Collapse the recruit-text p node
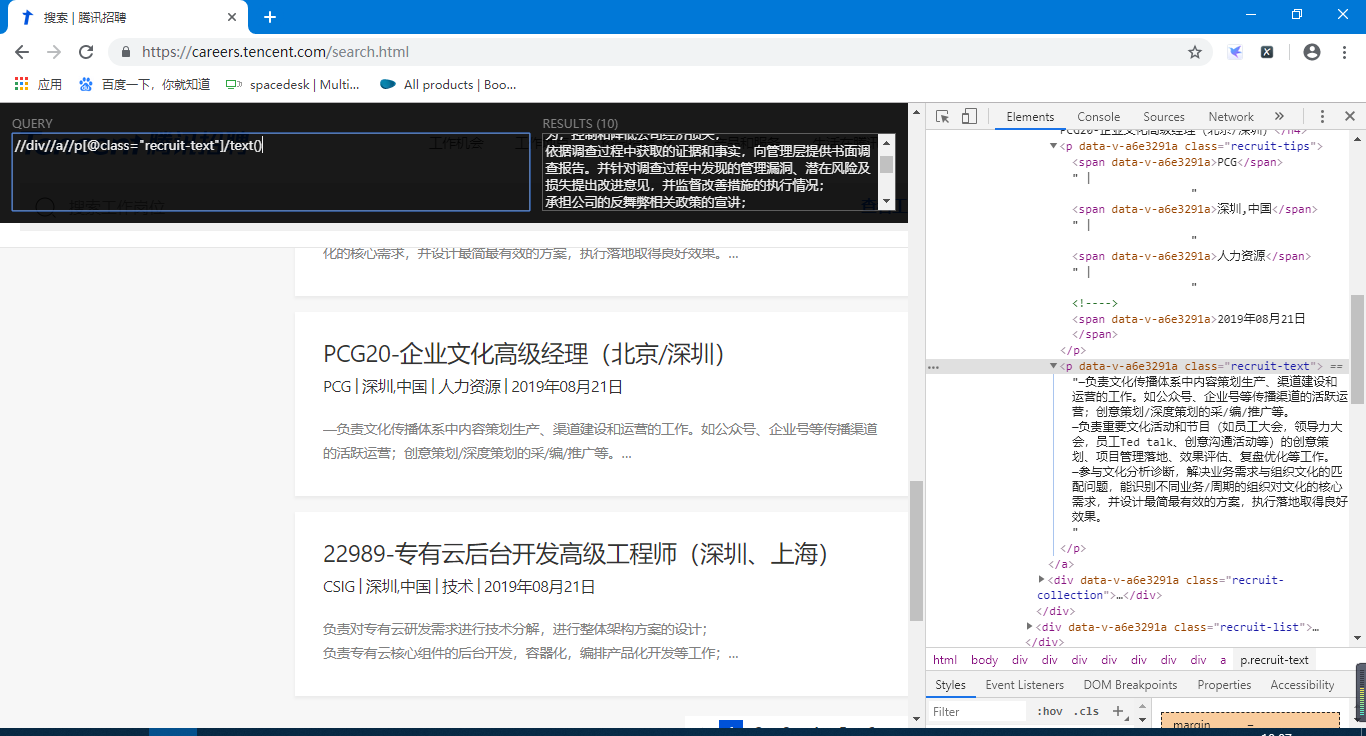Image resolution: width=1366 pixels, height=736 pixels. (1053, 367)
